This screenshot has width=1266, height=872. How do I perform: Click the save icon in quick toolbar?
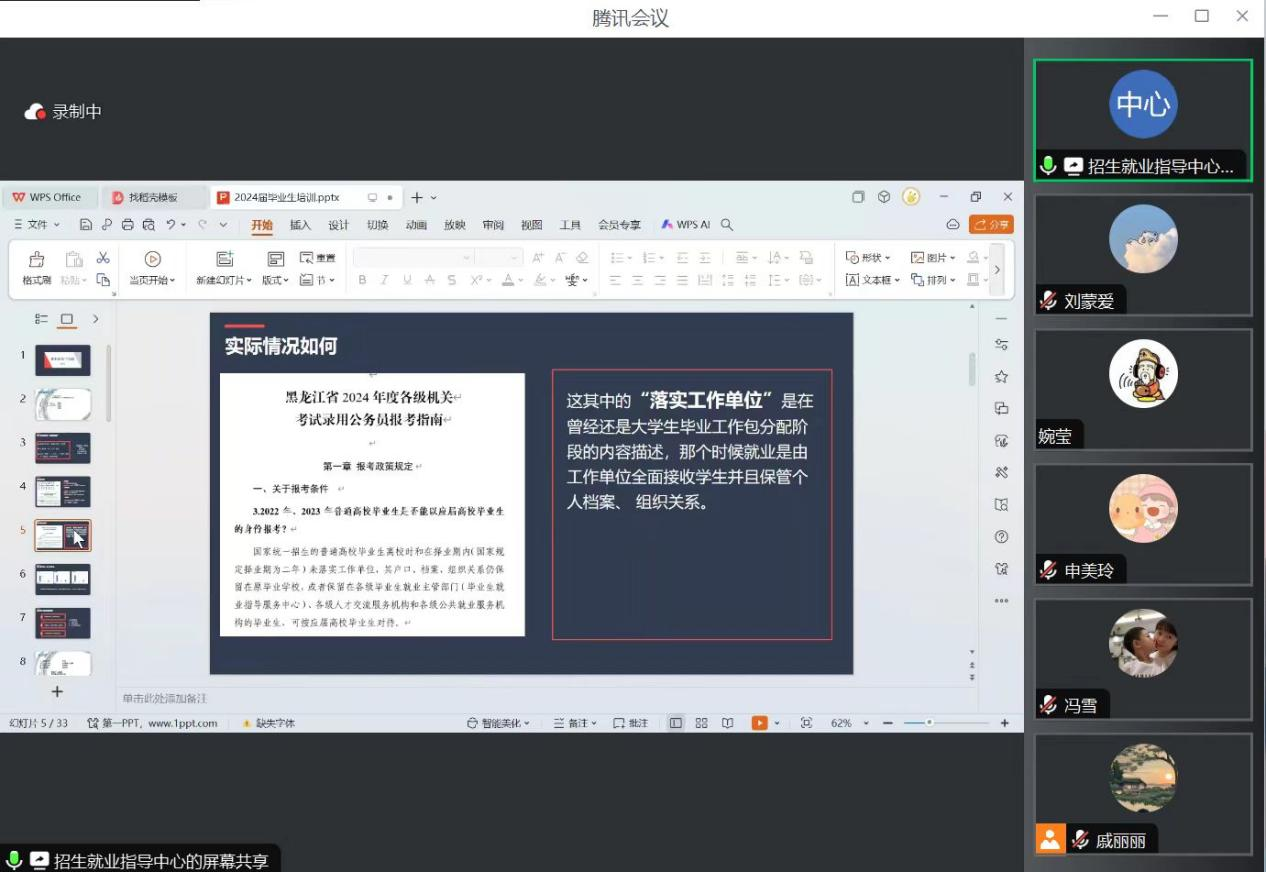[86, 225]
